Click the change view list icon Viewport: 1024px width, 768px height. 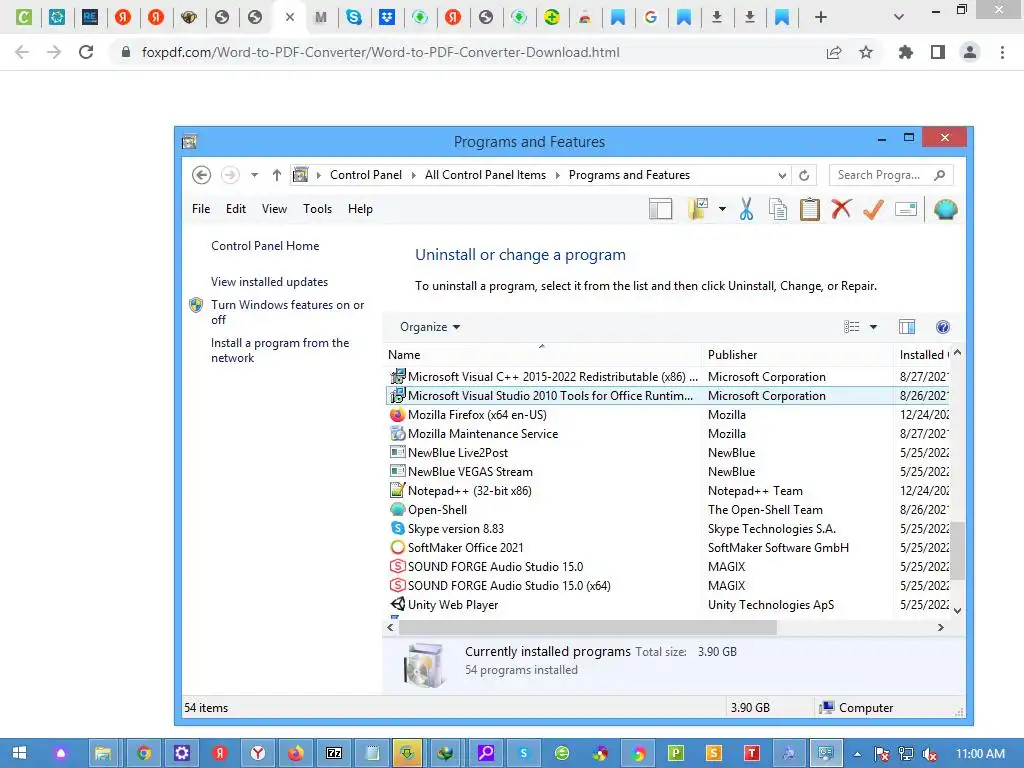(852, 327)
